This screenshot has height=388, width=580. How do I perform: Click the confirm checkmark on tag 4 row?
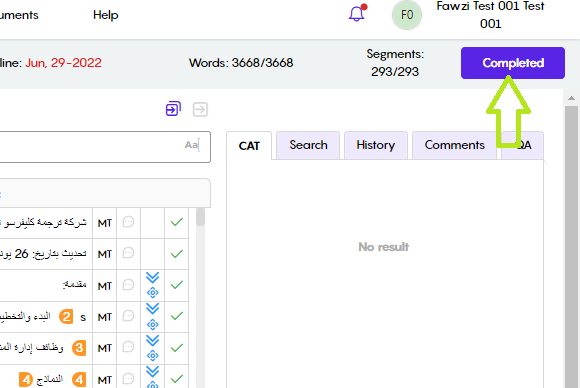177,379
